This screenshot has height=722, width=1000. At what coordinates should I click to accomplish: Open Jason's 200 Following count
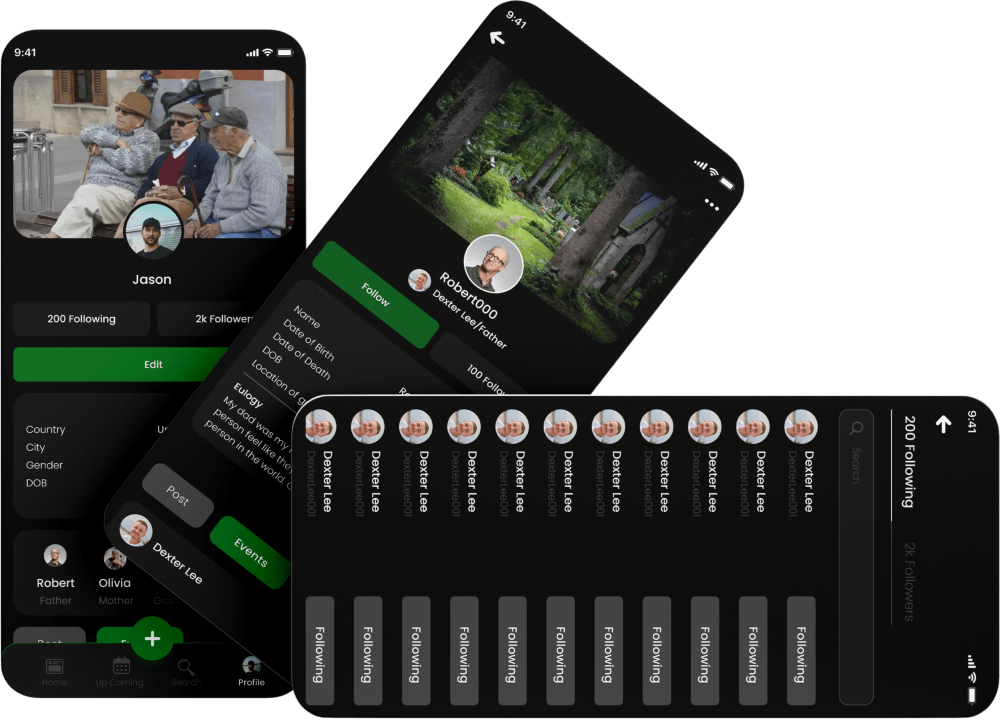point(82,319)
